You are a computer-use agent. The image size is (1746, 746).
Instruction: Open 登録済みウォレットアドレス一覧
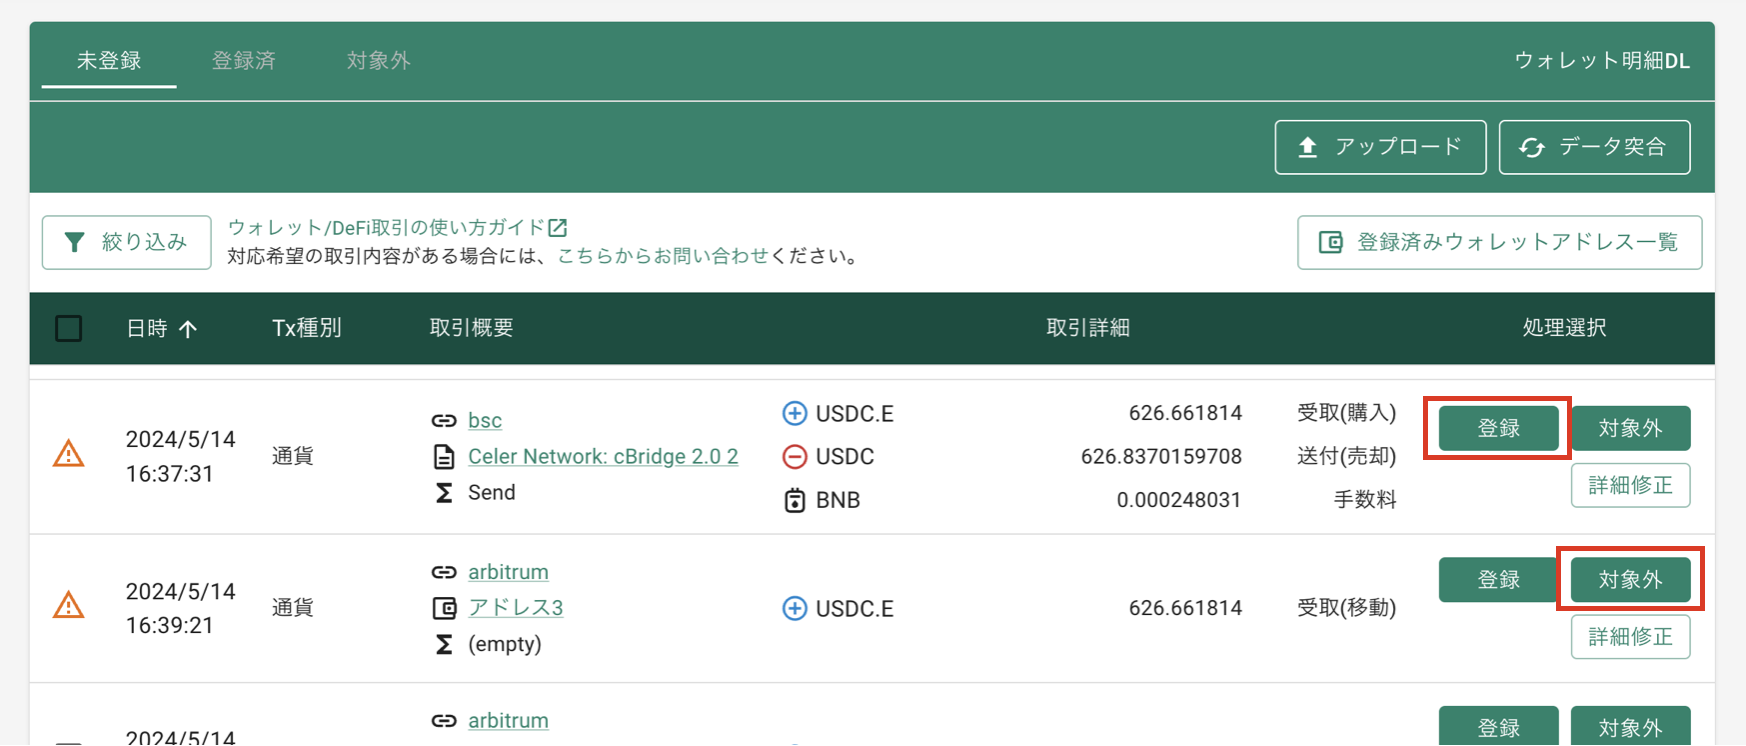pyautogui.click(x=1499, y=242)
